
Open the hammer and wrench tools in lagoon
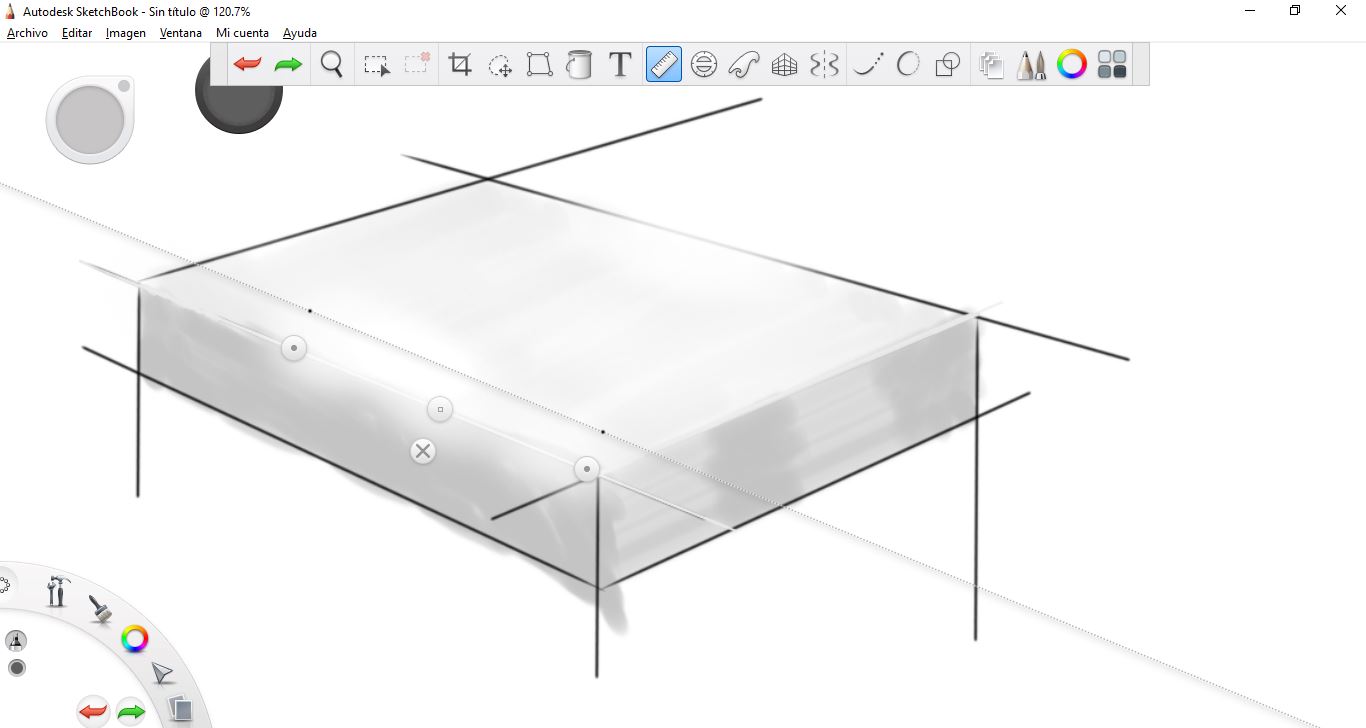(57, 590)
